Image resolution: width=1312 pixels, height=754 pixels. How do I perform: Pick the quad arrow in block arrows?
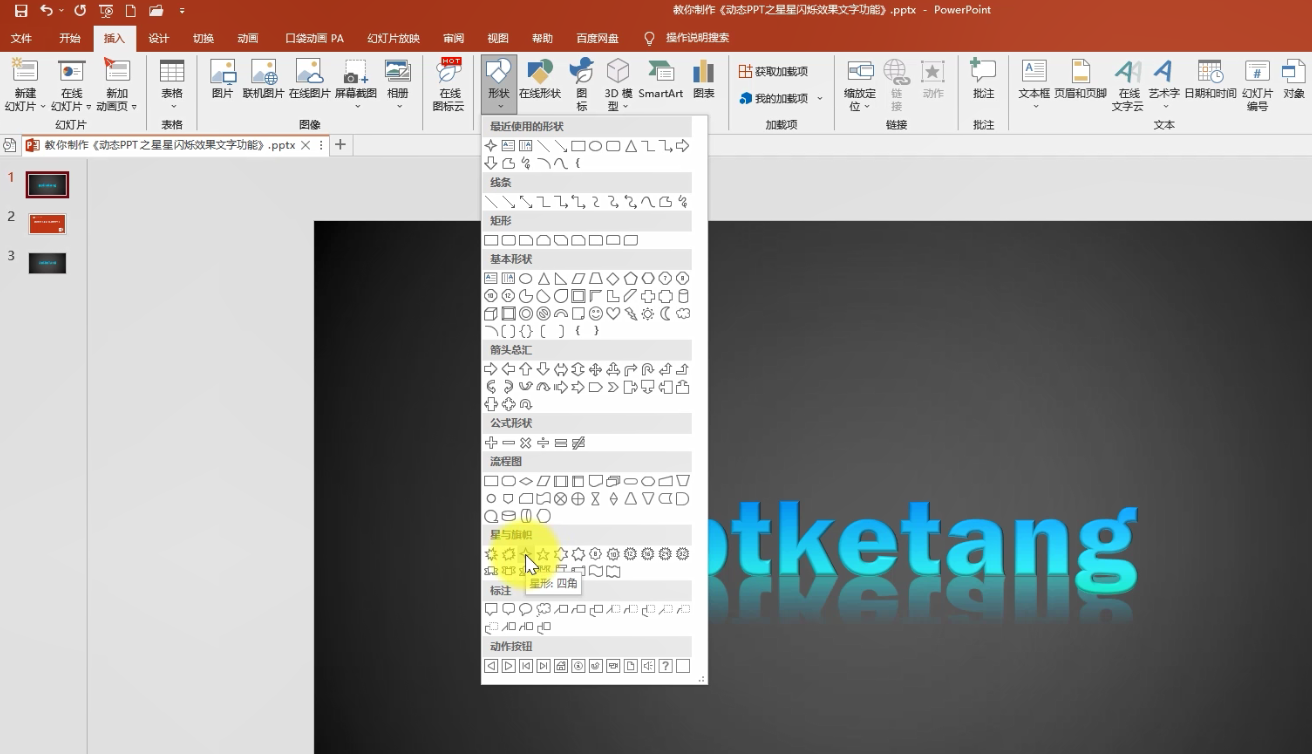[x=596, y=370]
